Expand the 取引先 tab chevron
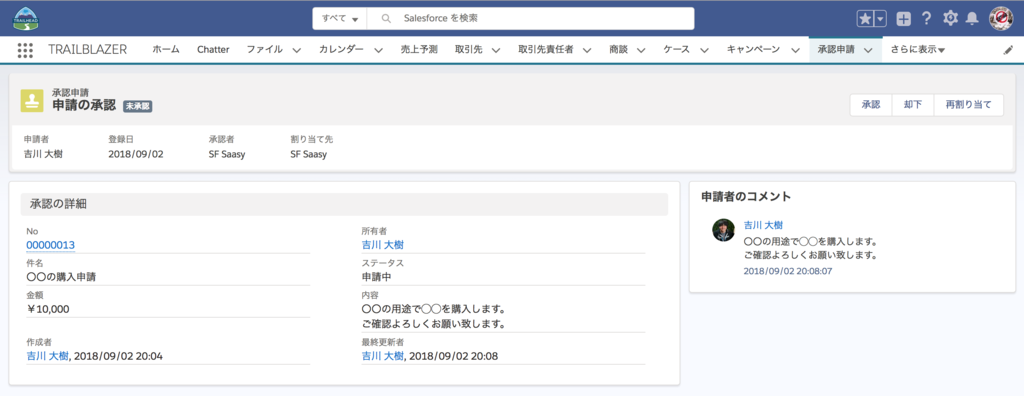 coord(496,50)
